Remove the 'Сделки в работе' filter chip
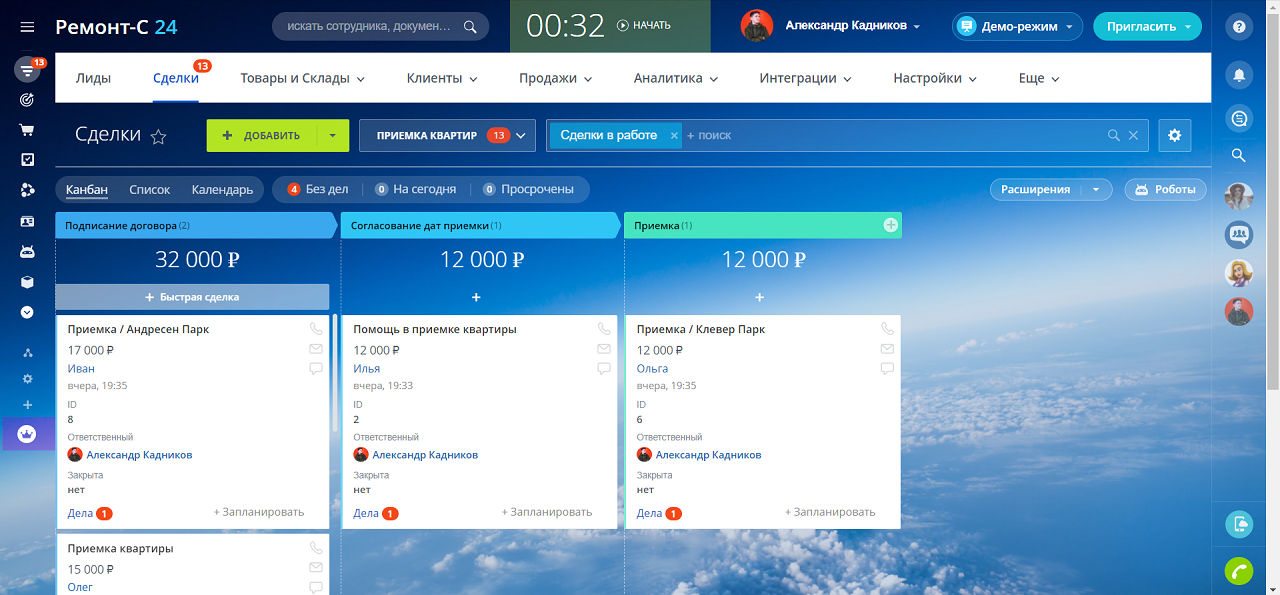This screenshot has height=595, width=1280. coord(674,135)
